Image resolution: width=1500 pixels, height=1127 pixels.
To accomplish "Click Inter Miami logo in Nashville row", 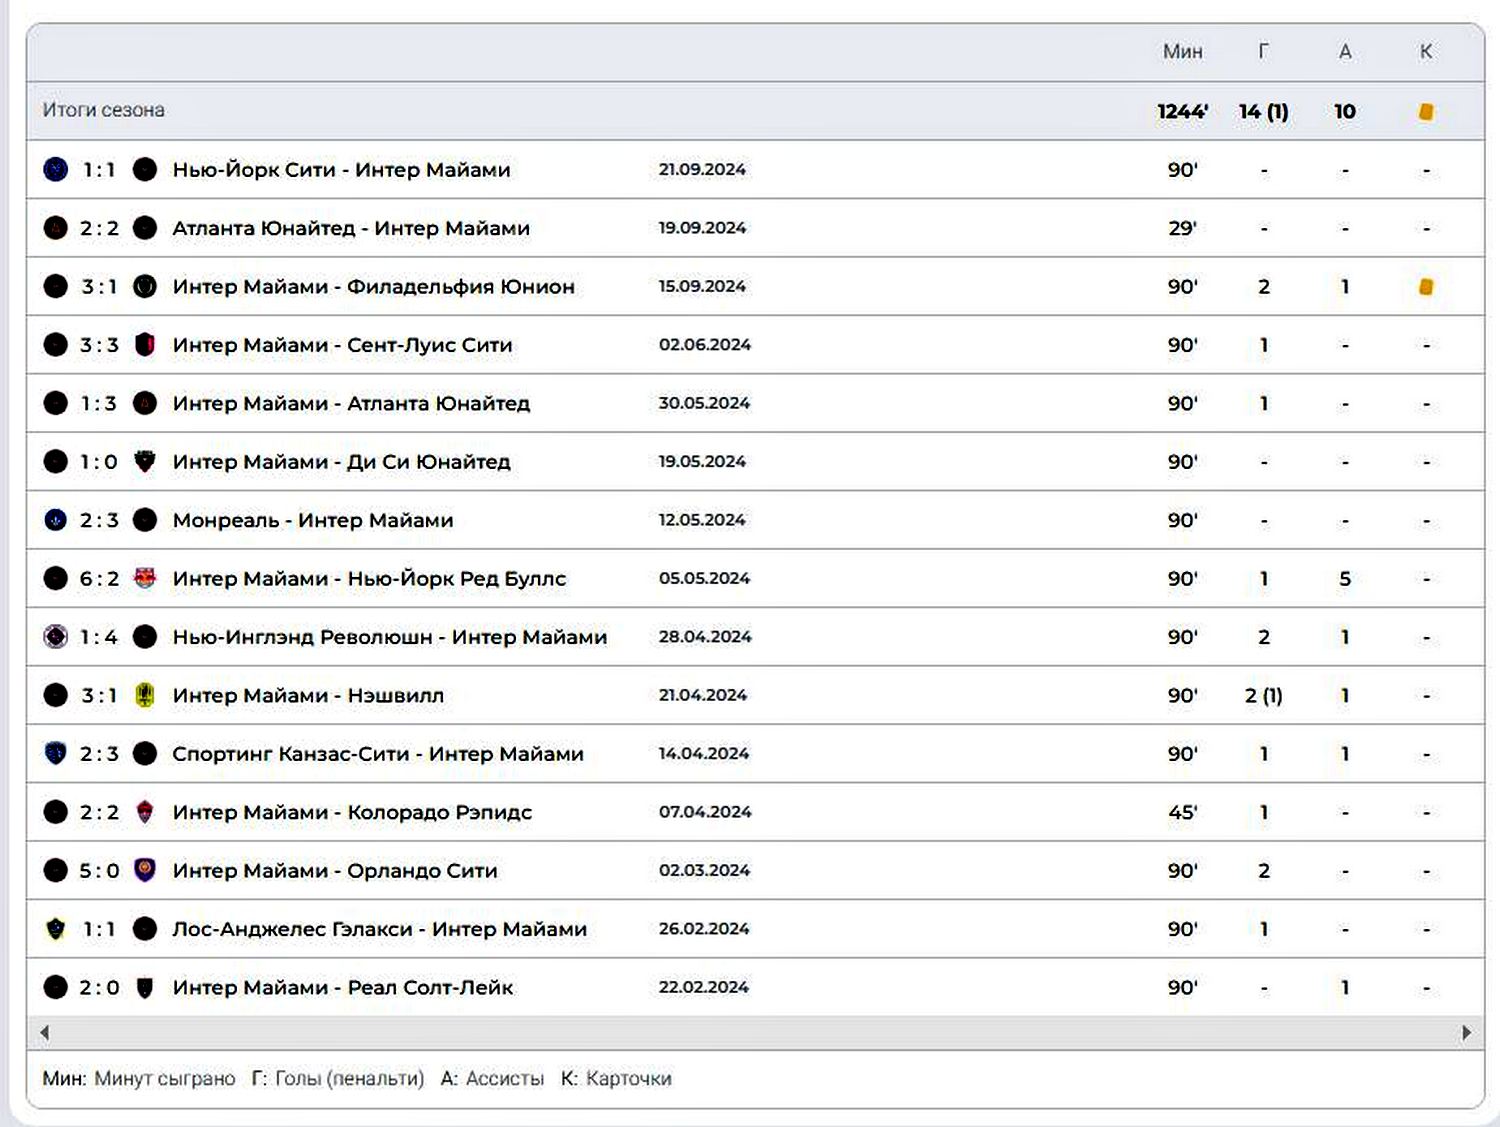I will (56, 695).
